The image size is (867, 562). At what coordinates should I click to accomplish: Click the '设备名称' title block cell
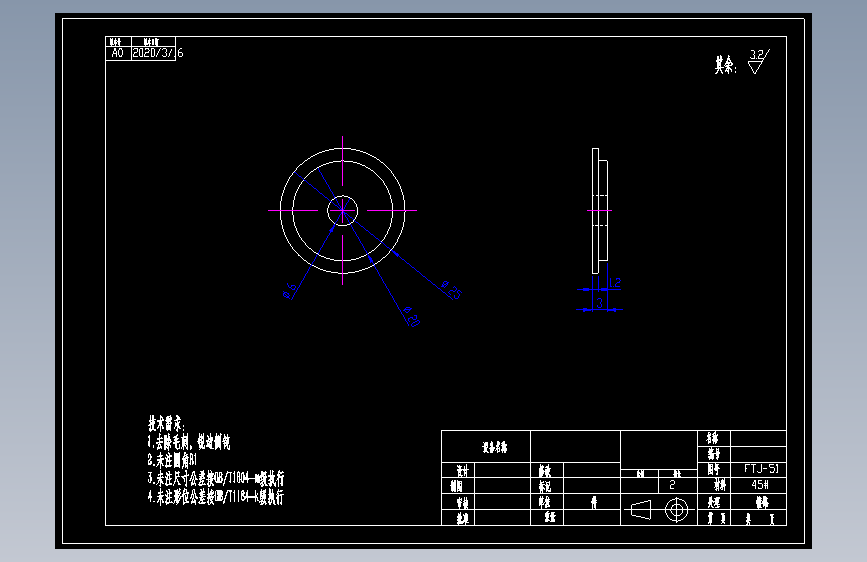pyautogui.click(x=486, y=447)
